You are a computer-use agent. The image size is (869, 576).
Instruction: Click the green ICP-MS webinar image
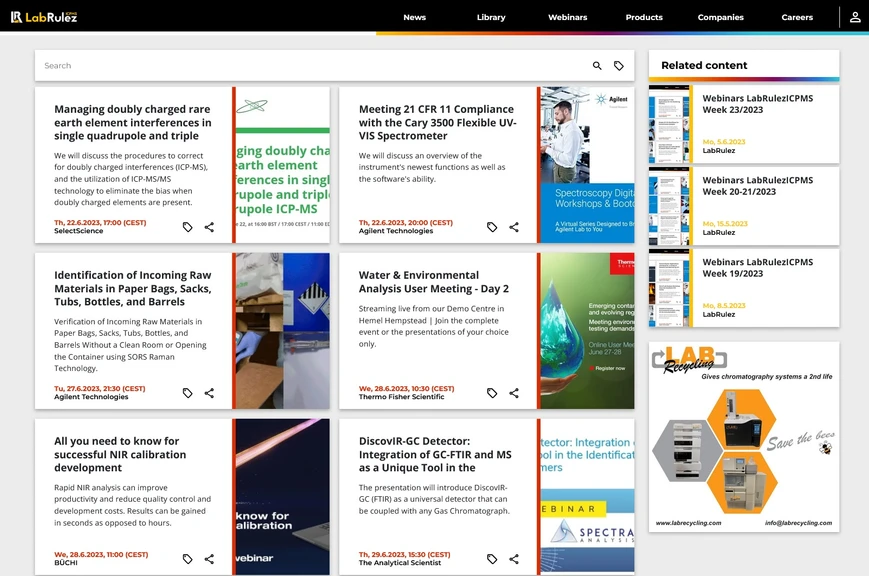click(283, 165)
